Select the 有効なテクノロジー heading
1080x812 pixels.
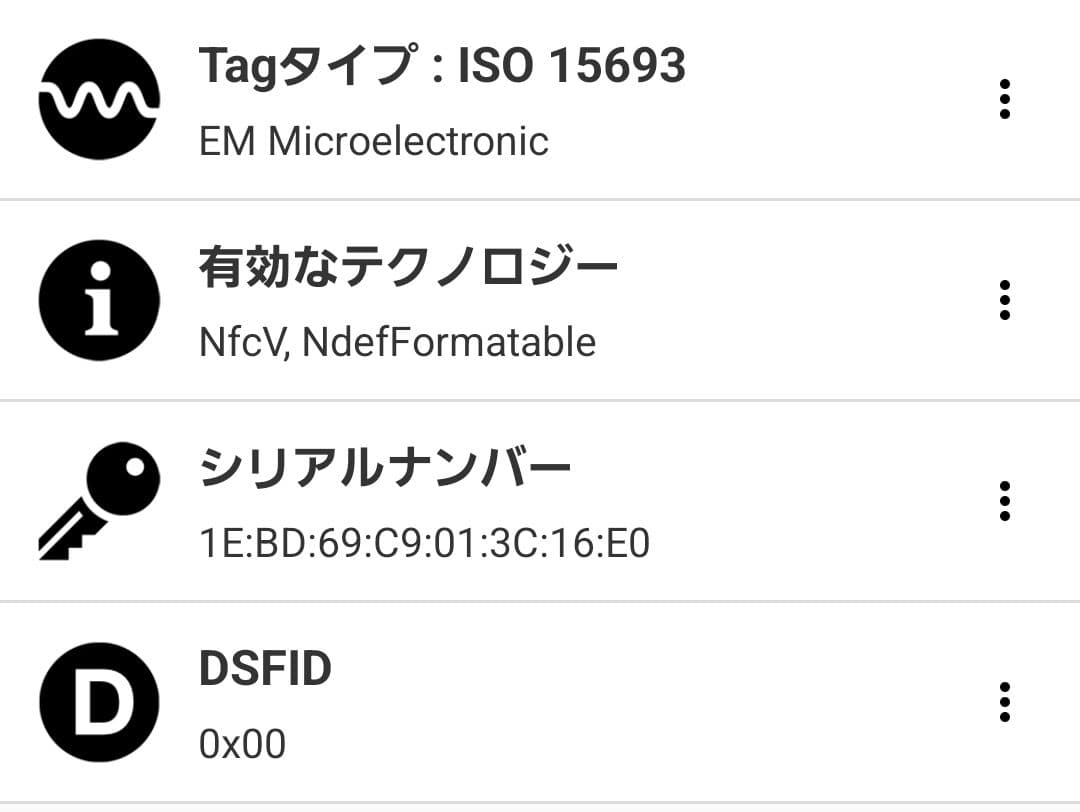click(408, 268)
